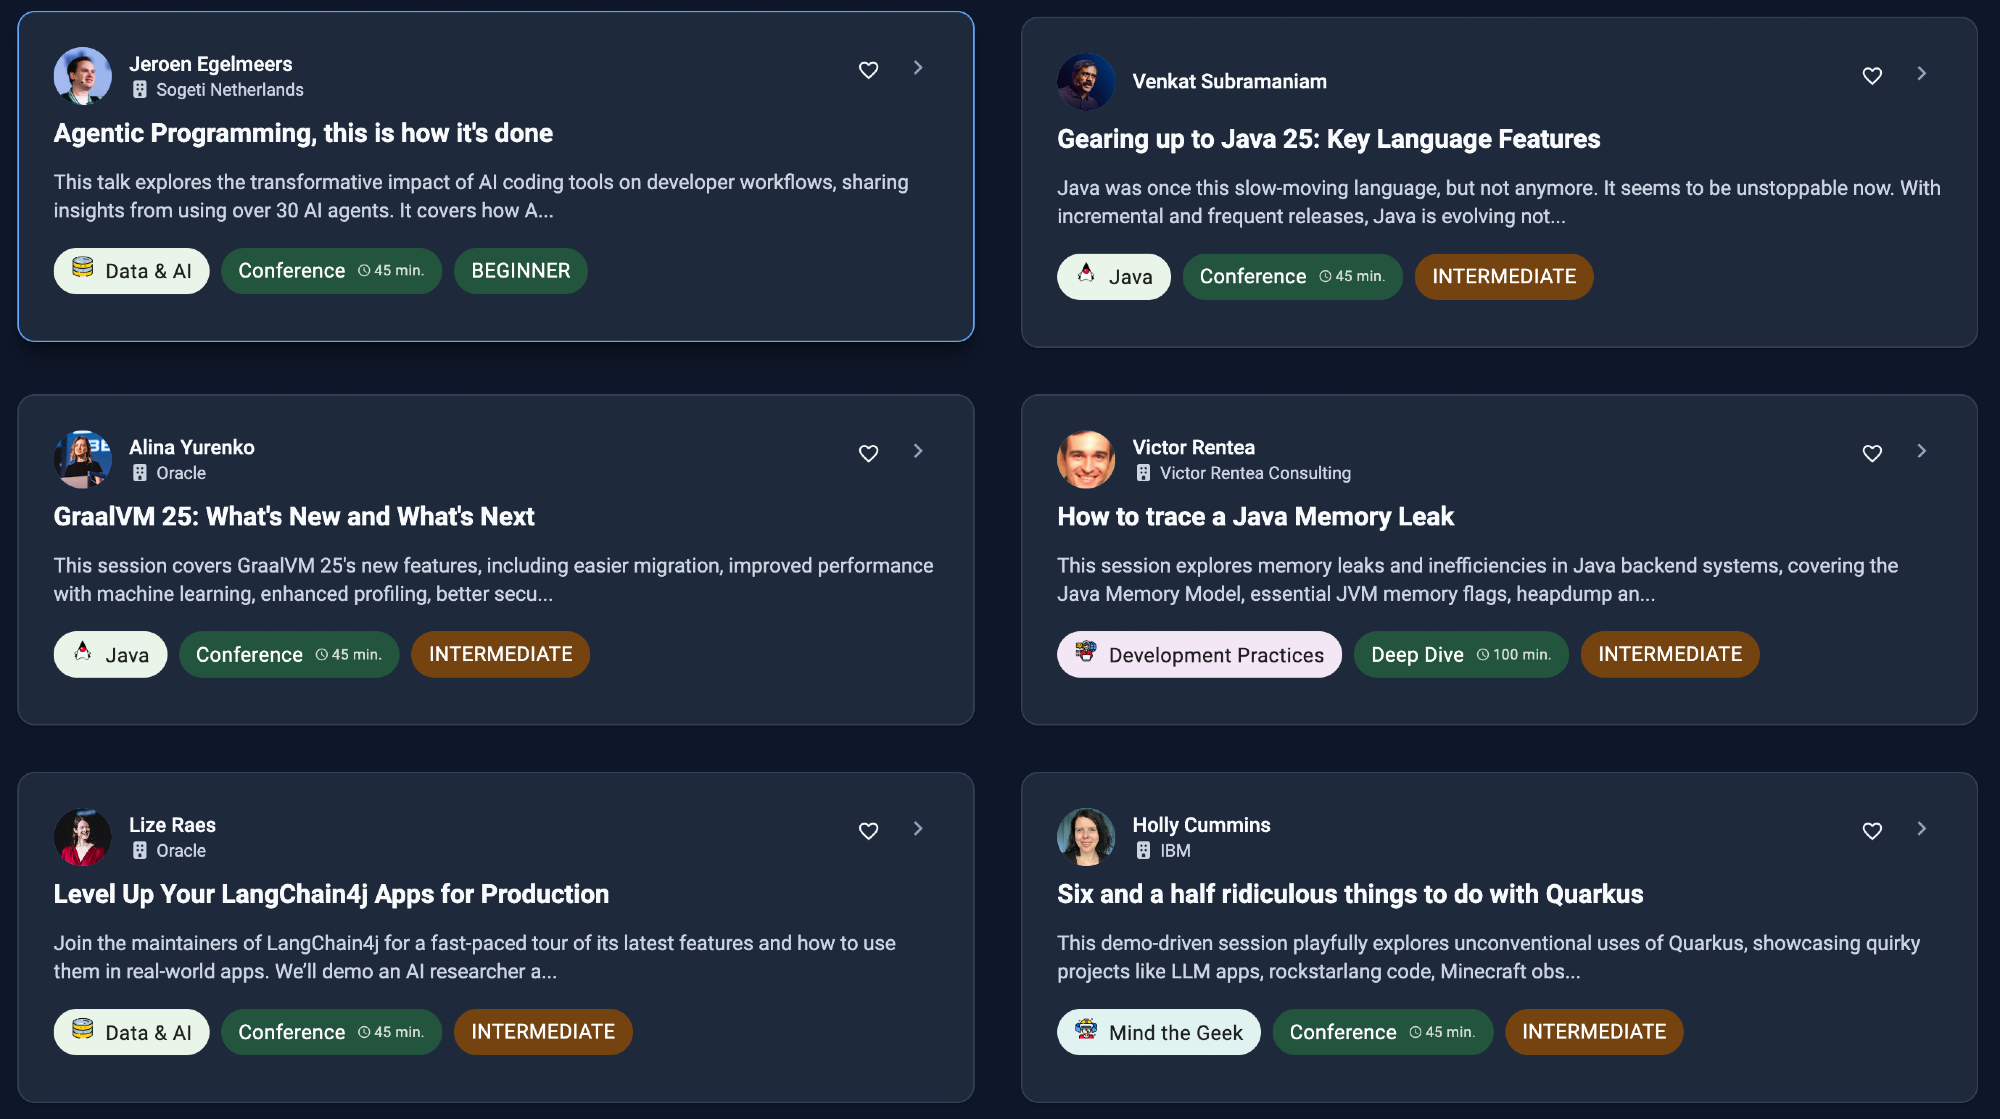Click Victor Rentea's profile photo
This screenshot has width=2000, height=1119.
tap(1086, 460)
